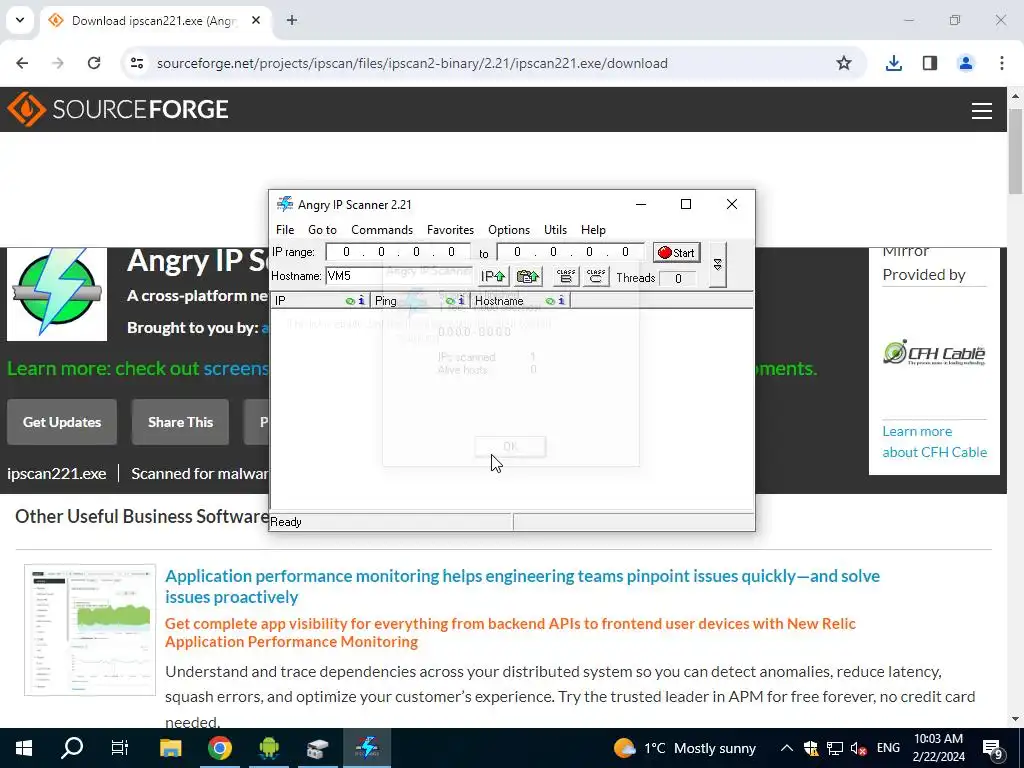
Task: Click the Get Updates button
Action: 62,422
